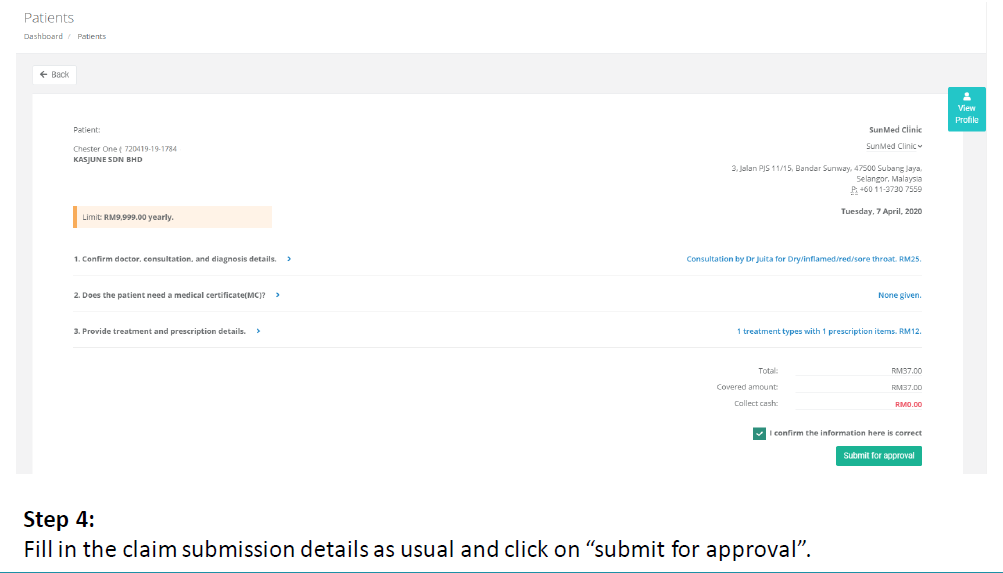
Task: Open the 1 treatment types summary link
Action: click(829, 331)
